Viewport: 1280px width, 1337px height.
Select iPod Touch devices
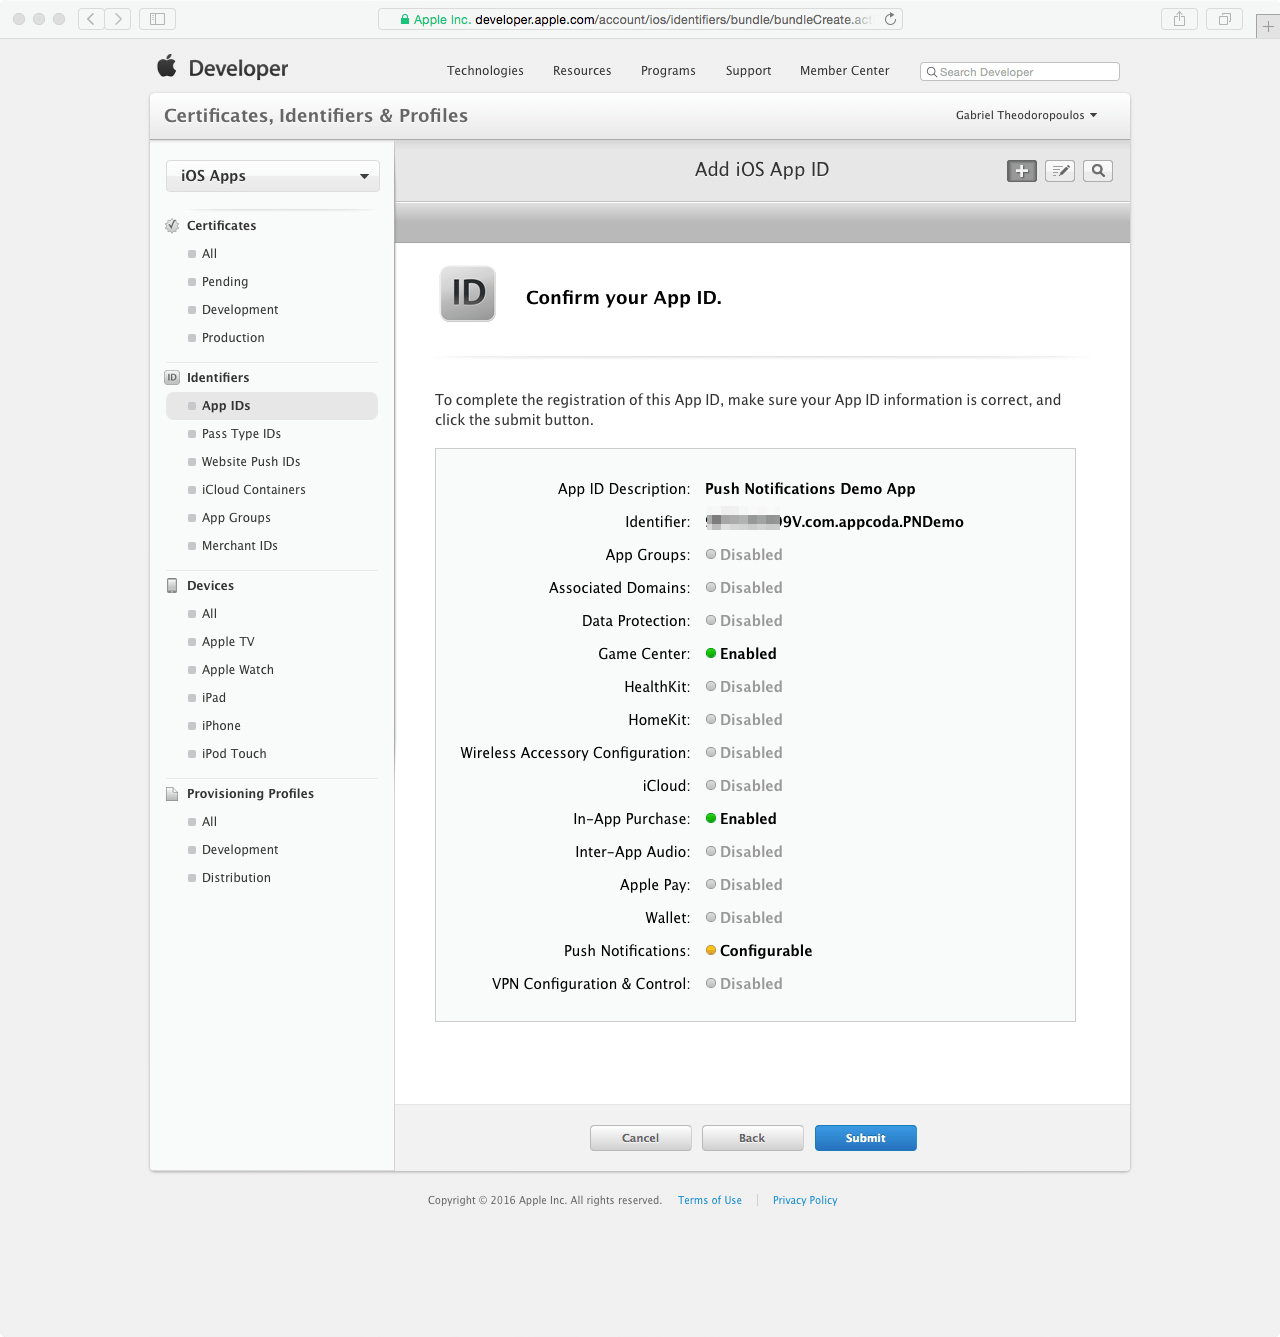[x=234, y=754]
